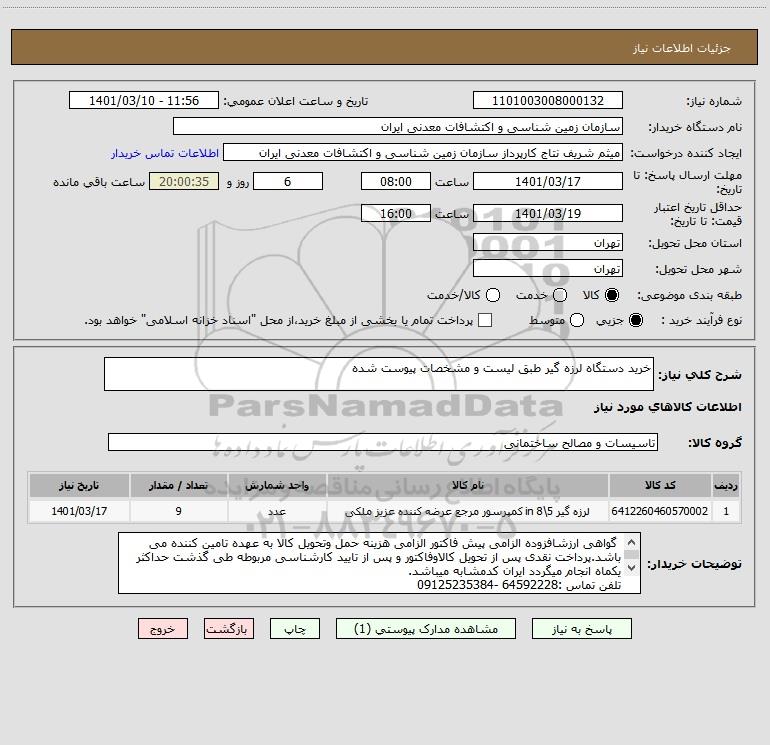
Task: Click the goods group field تاسیسات و مصالح ساختمانی
Action: click(383, 442)
